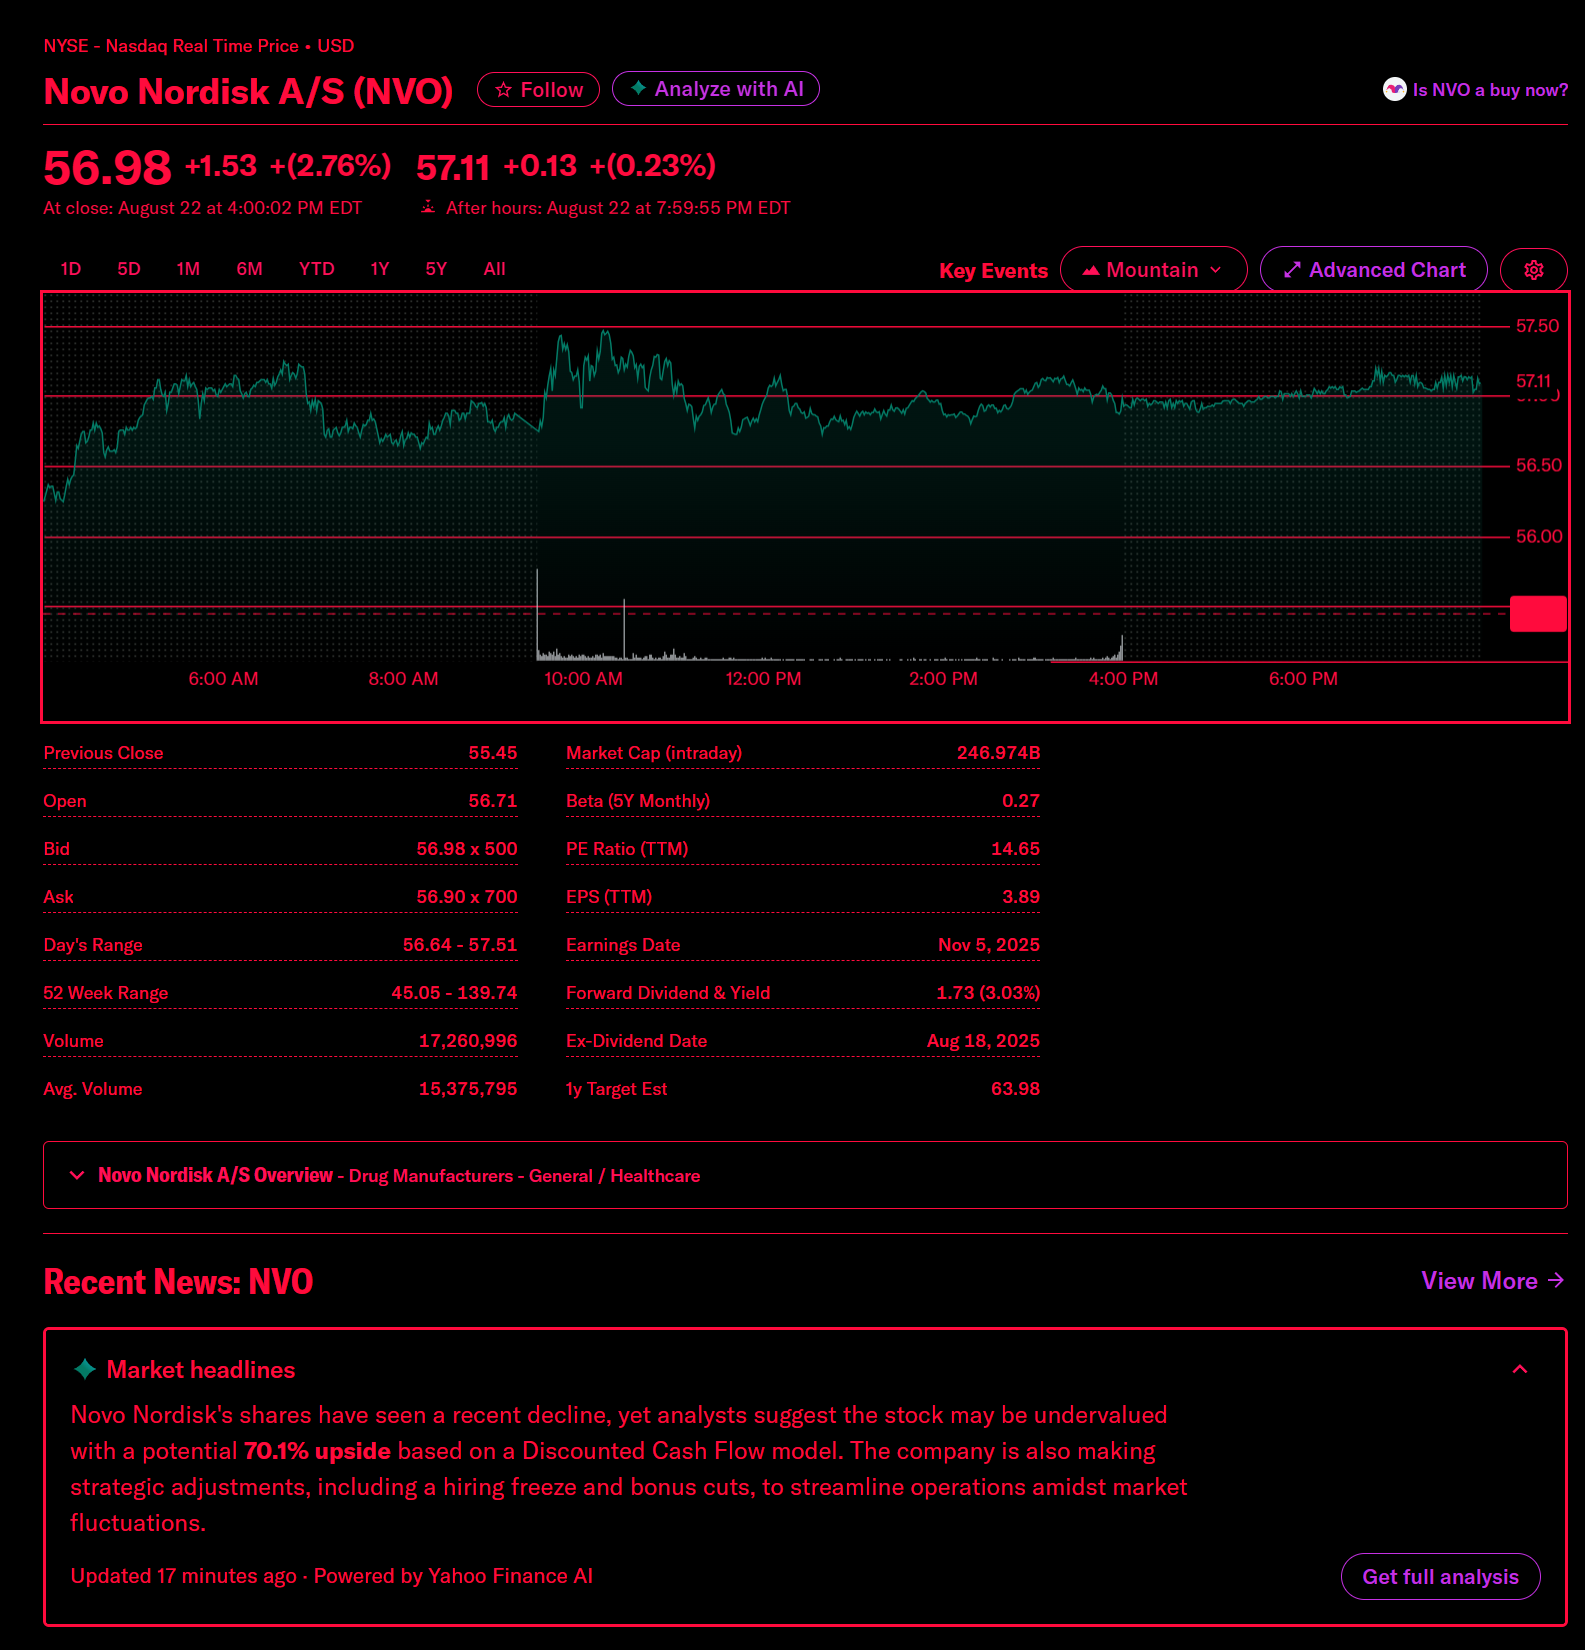Click the 70.1% upside text
The height and width of the screenshot is (1650, 1585).
pos(317,1451)
